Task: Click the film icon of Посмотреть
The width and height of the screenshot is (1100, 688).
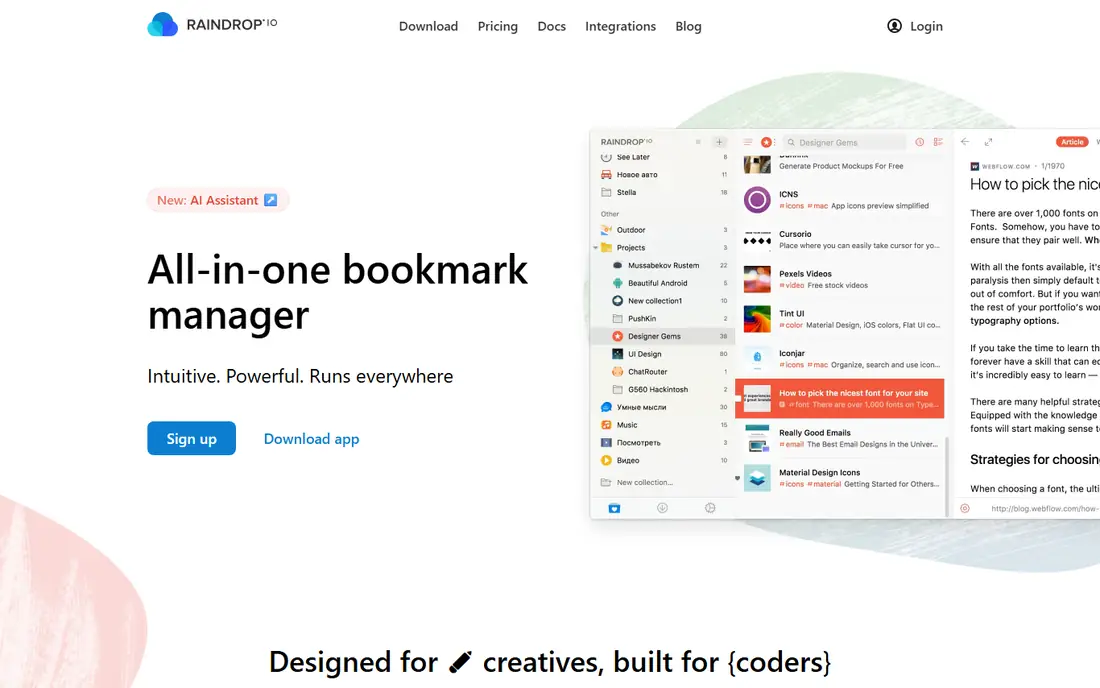Action: tap(606, 443)
